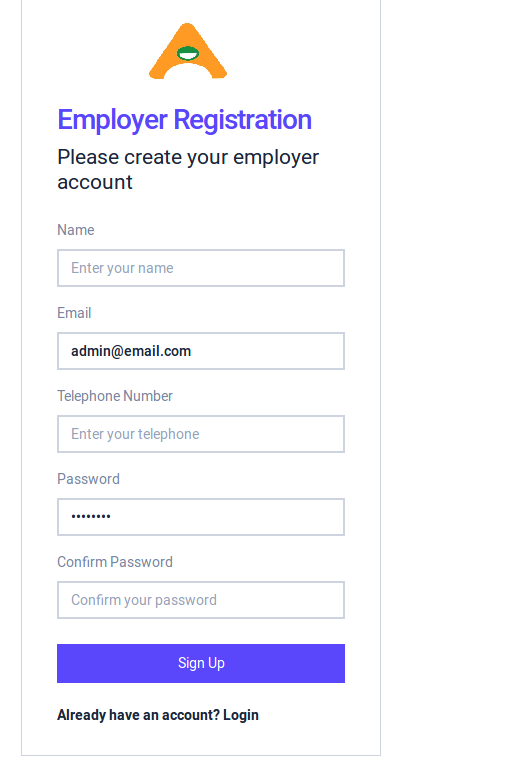Click the 'Please create your employer account' subtitle
The image size is (506, 760).
point(188,169)
